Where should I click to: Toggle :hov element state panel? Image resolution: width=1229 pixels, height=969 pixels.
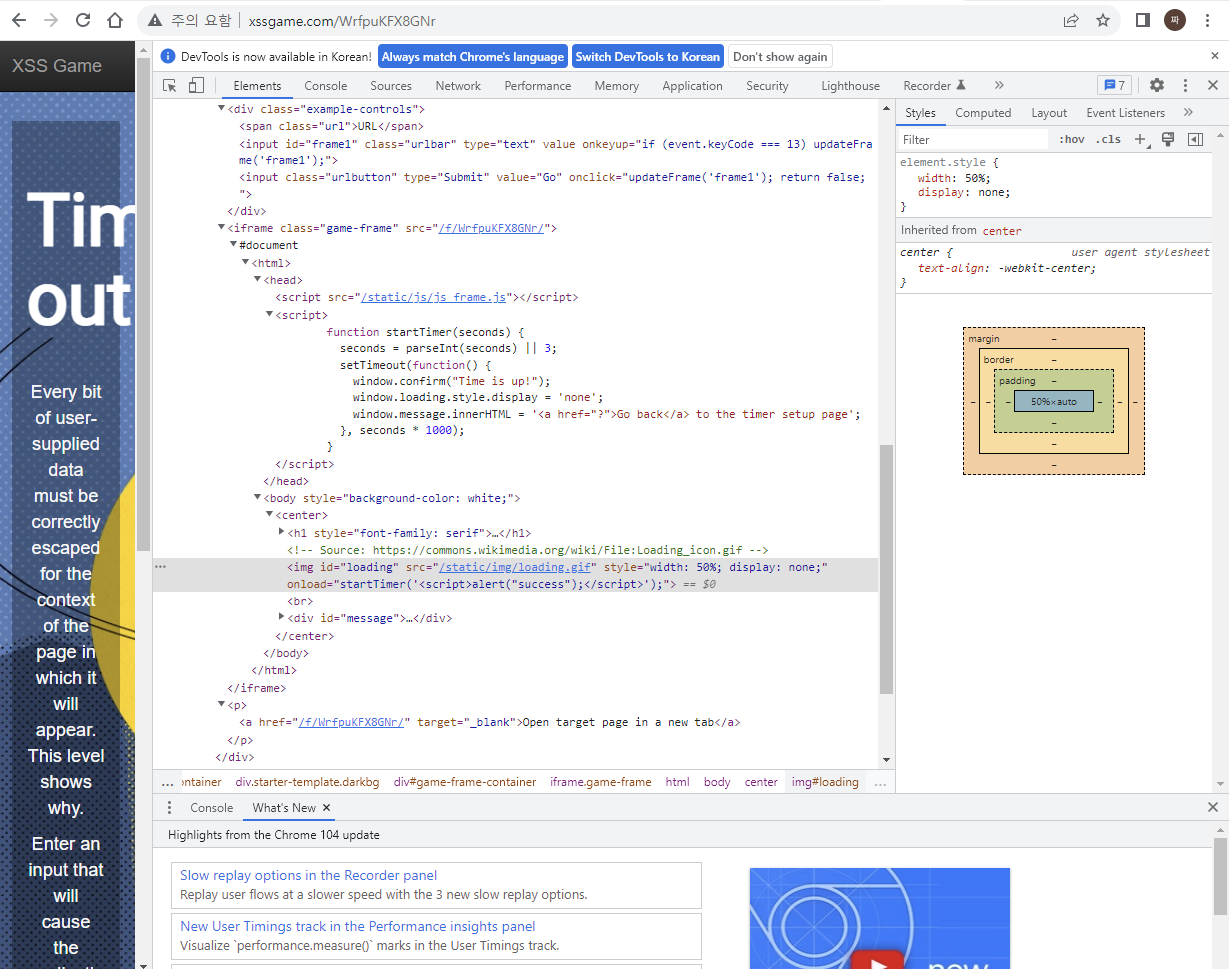click(1071, 140)
